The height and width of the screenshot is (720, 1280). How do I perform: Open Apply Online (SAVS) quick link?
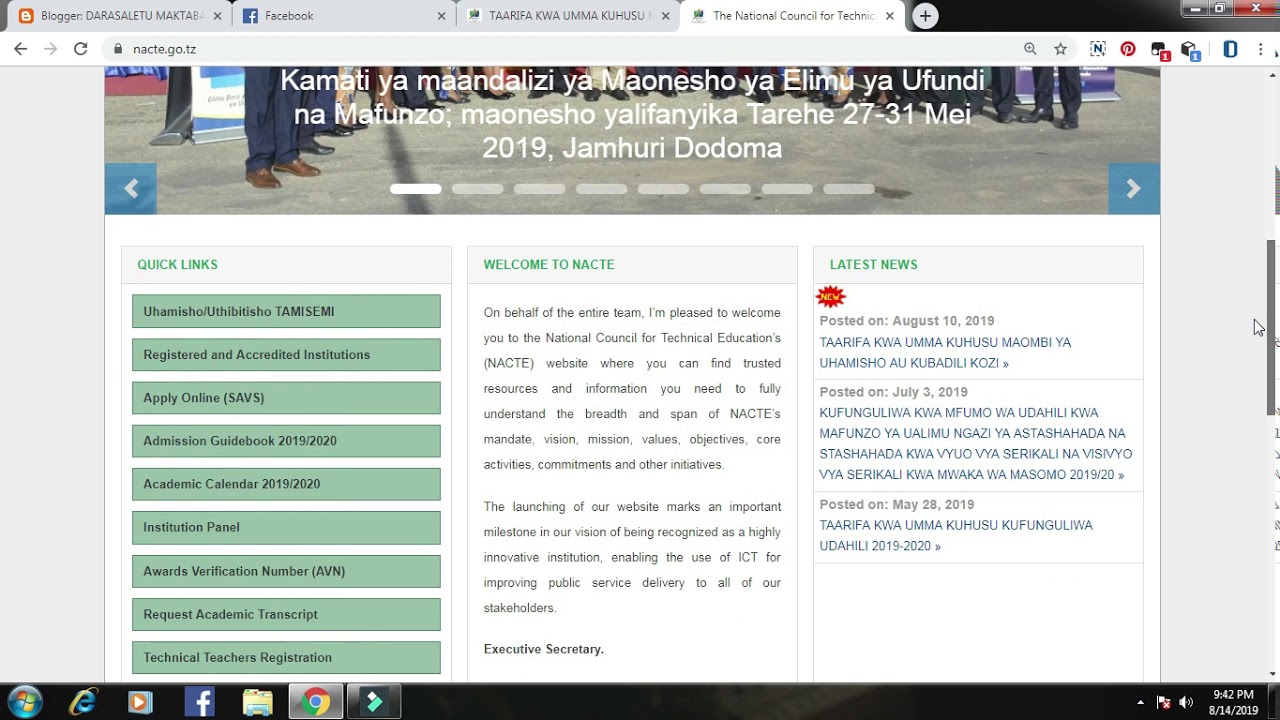[x=286, y=397]
